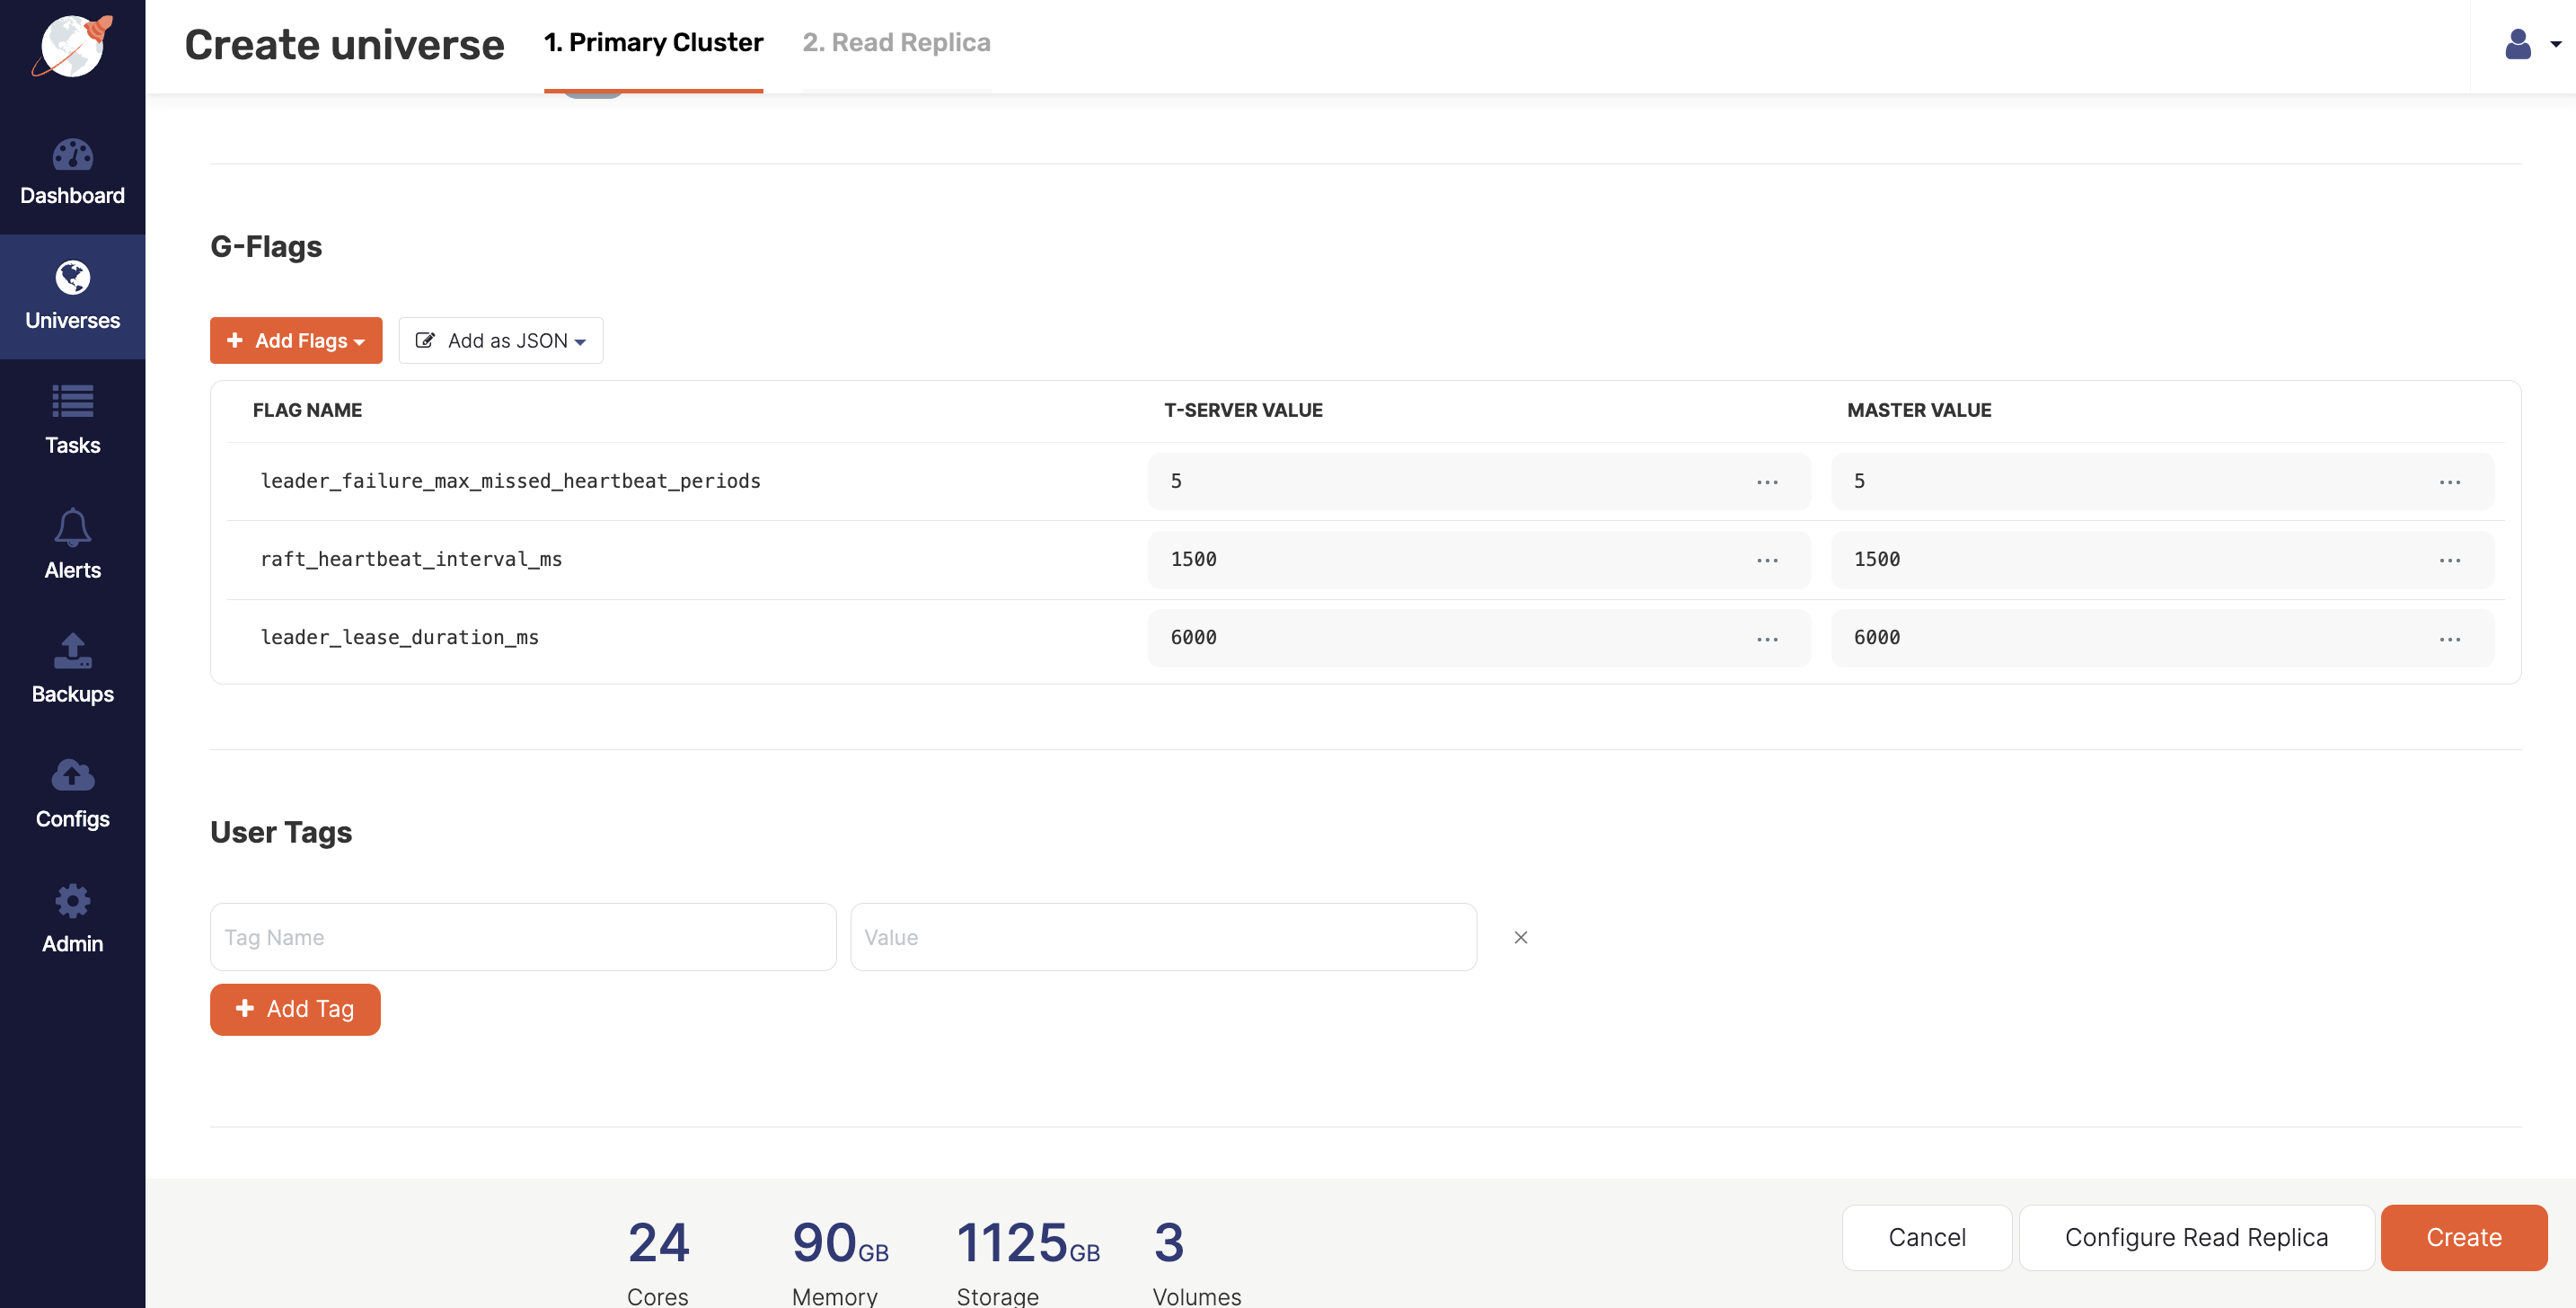The height and width of the screenshot is (1308, 2576).
Task: Click the Create button
Action: click(2463, 1237)
